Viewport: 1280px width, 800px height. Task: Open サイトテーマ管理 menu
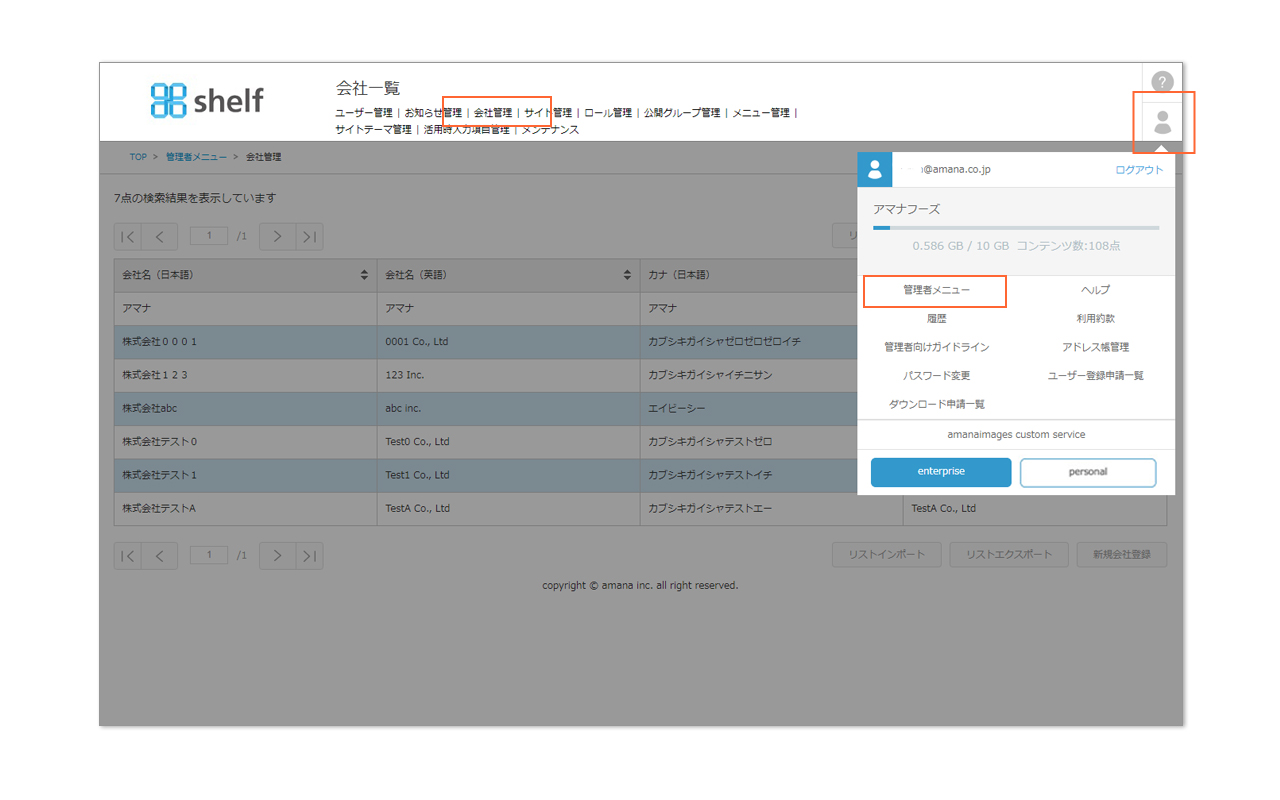373,130
